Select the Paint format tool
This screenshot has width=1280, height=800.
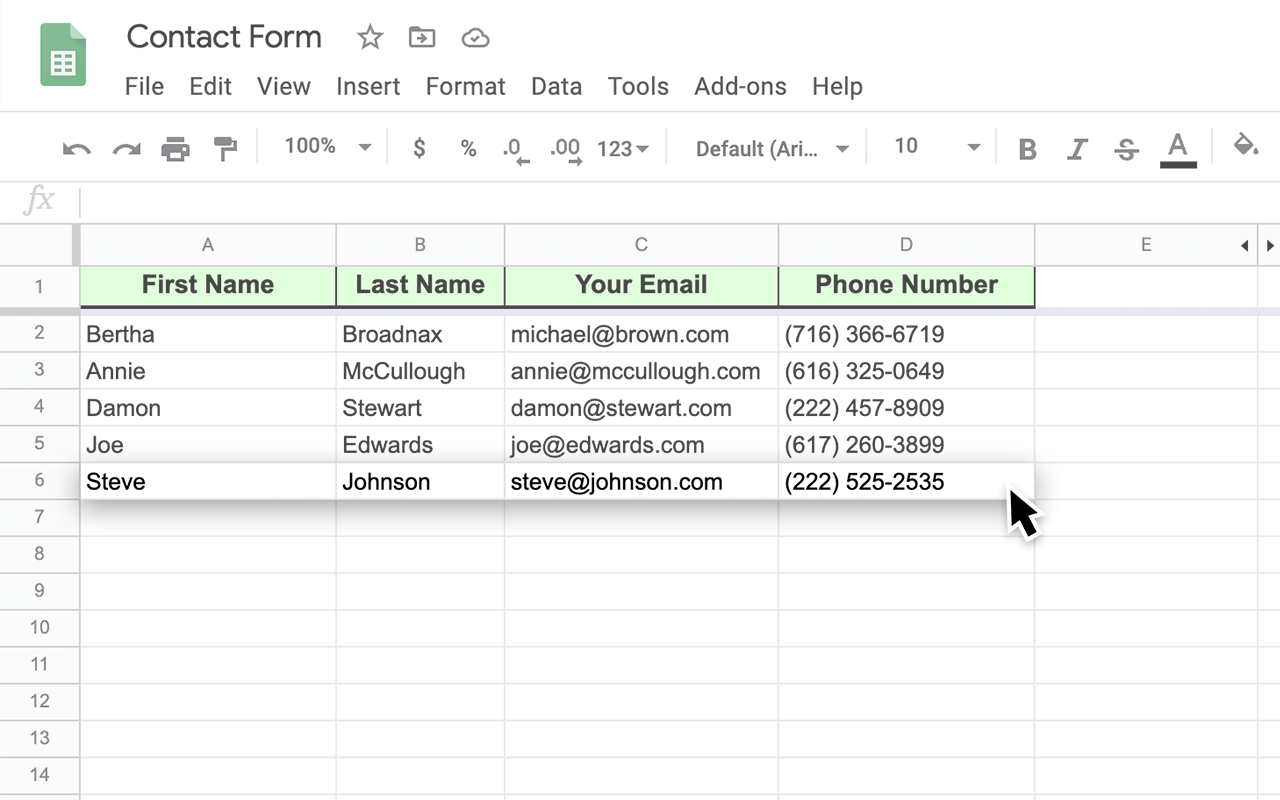pos(225,146)
